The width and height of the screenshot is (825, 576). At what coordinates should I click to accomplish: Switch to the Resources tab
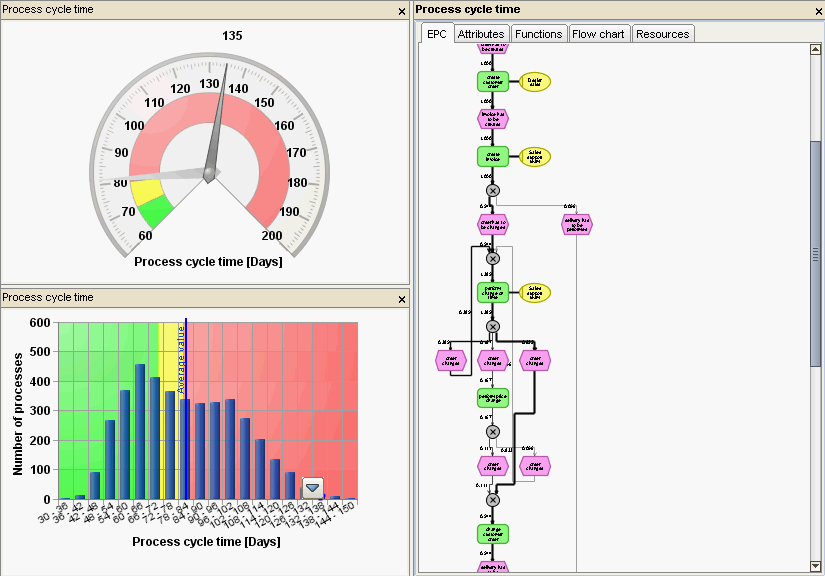pyautogui.click(x=662, y=34)
